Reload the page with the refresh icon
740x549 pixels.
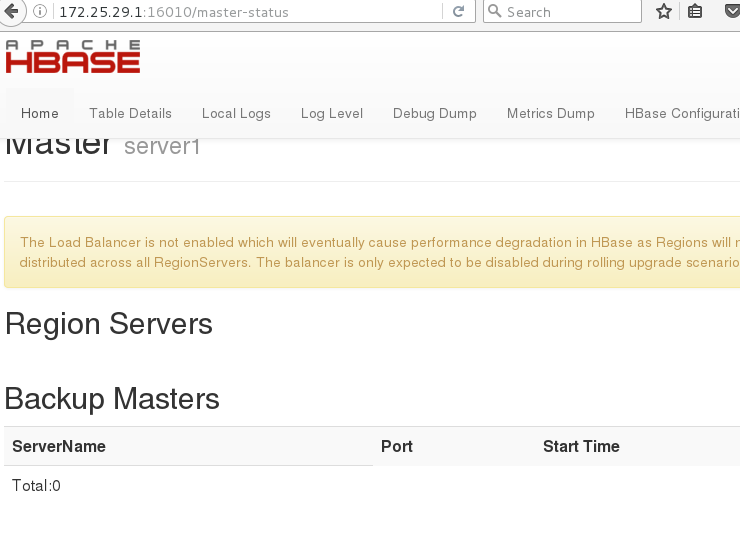[458, 11]
